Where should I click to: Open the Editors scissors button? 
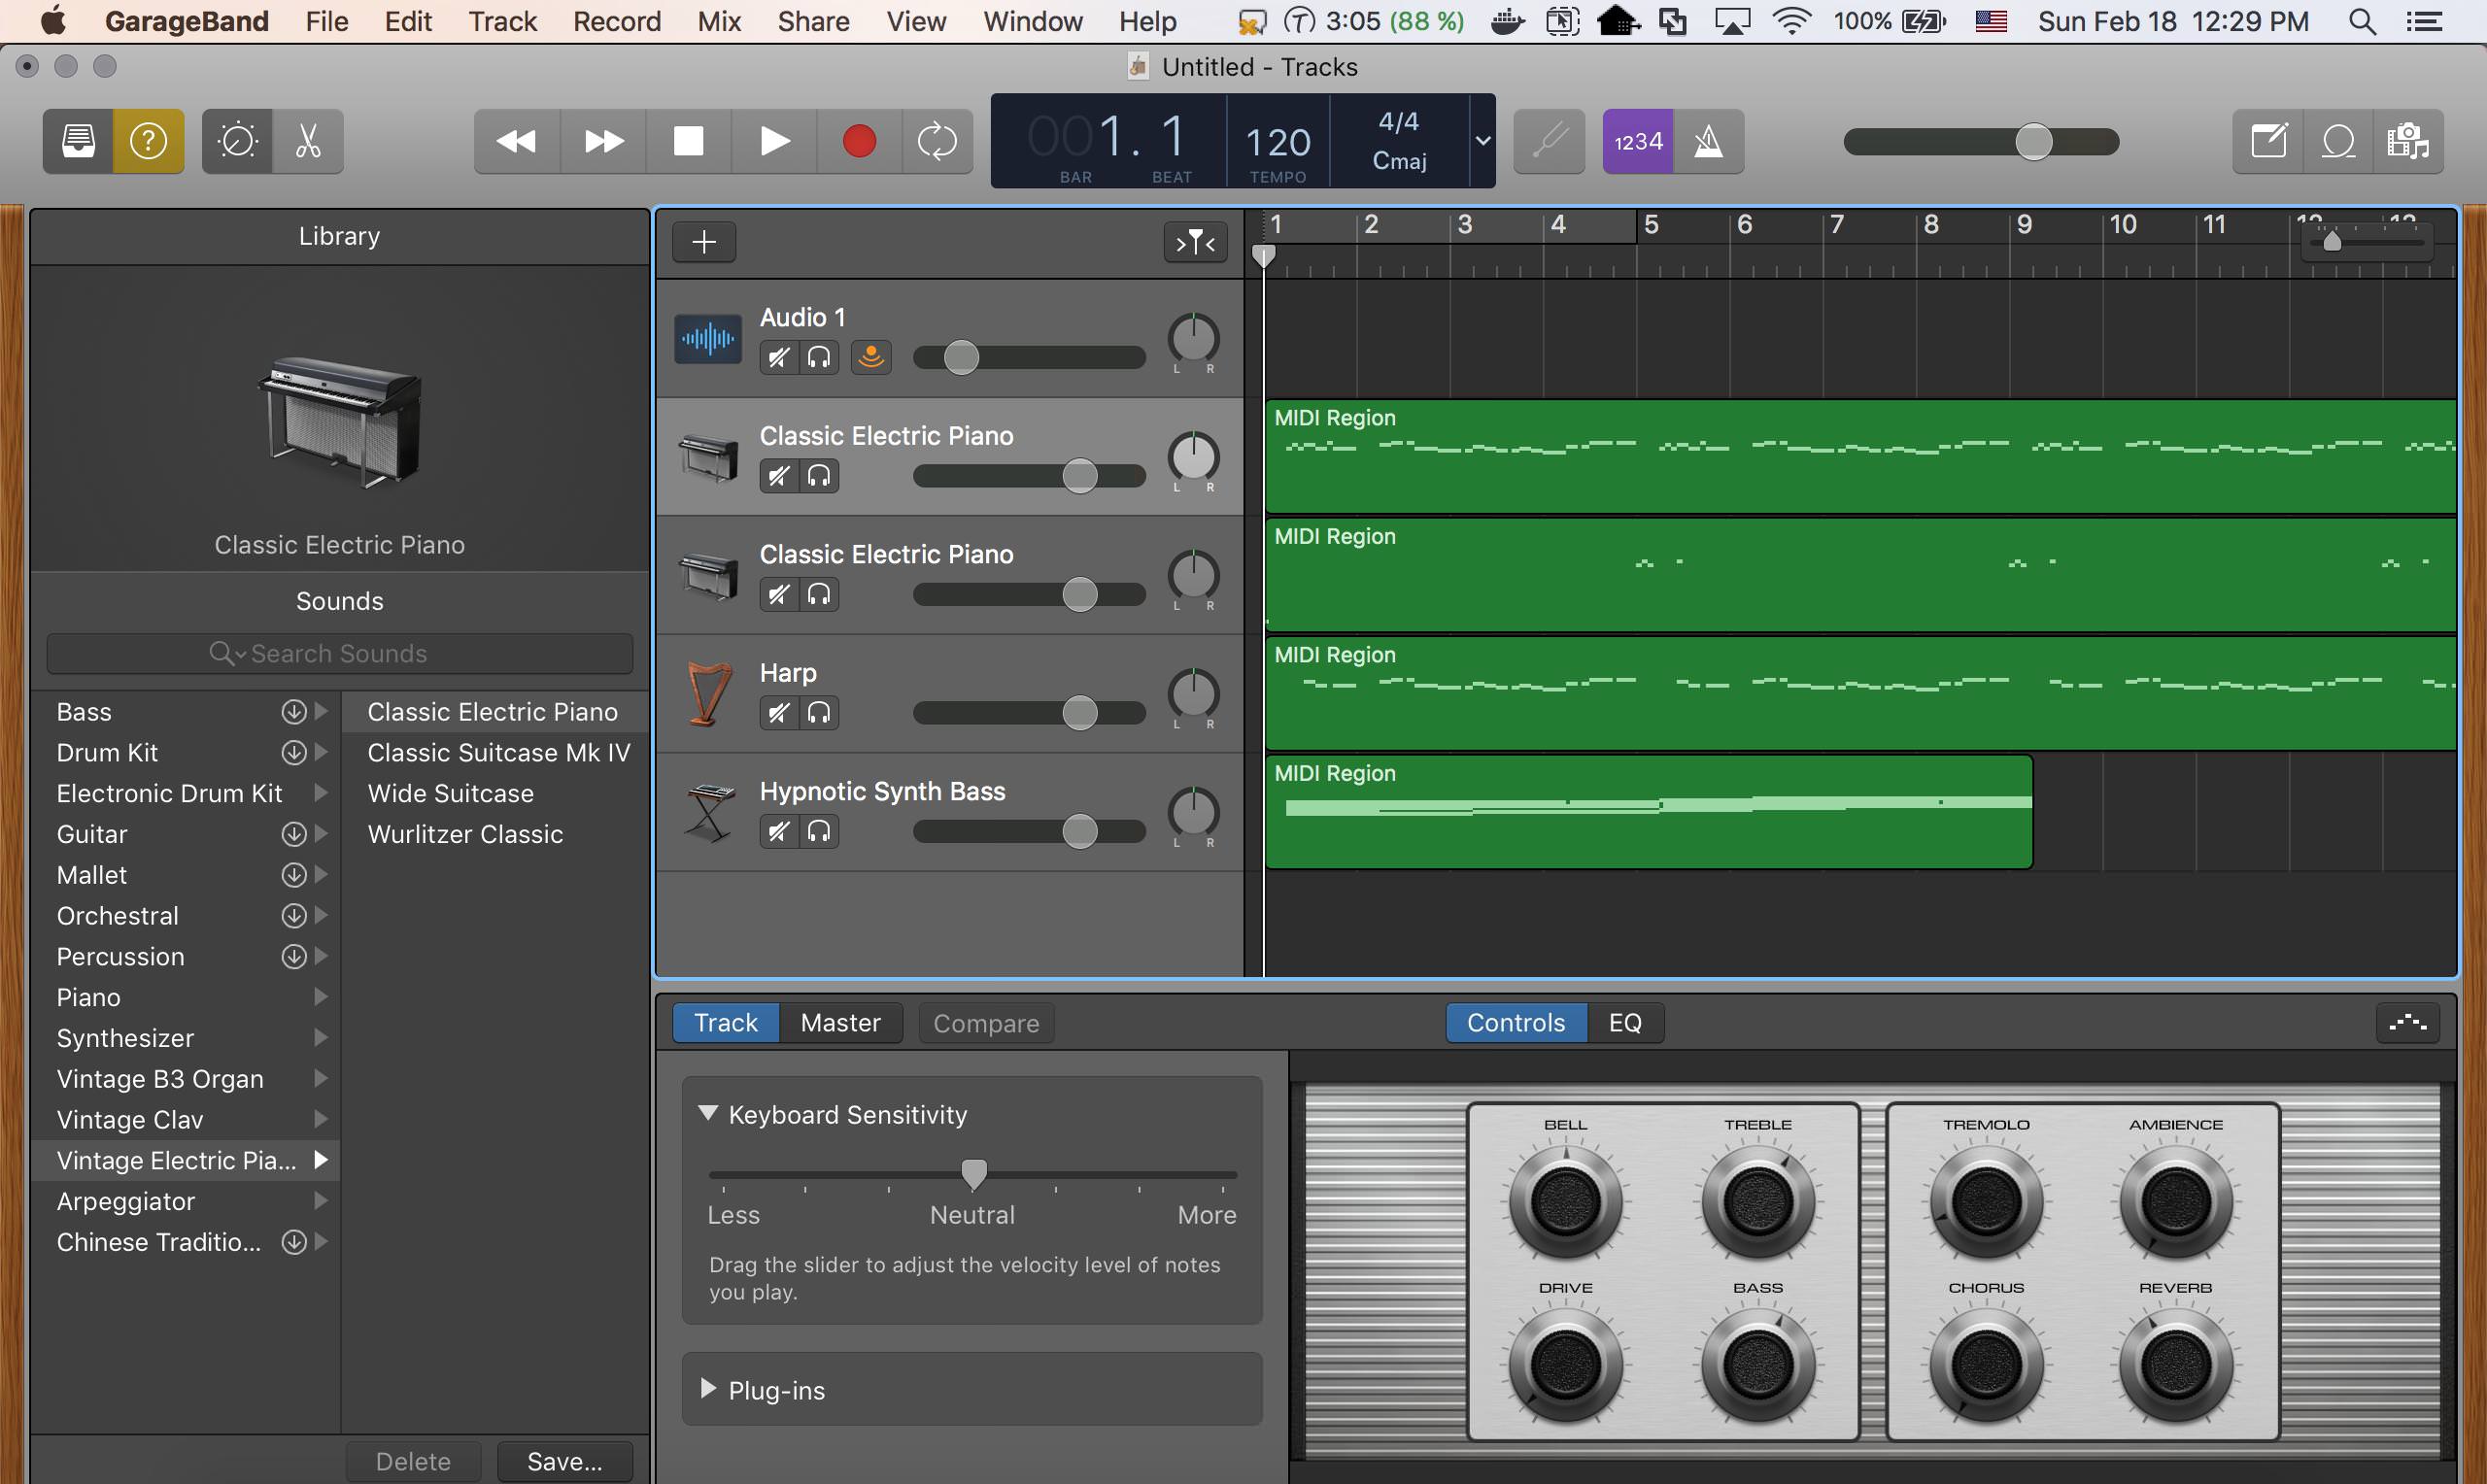pos(308,141)
